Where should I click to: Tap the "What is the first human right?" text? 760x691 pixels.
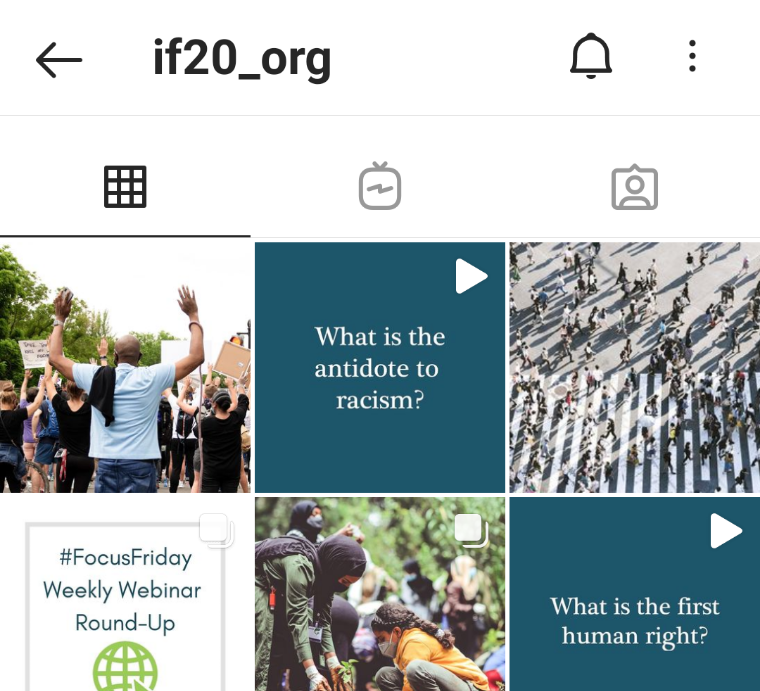(635, 621)
